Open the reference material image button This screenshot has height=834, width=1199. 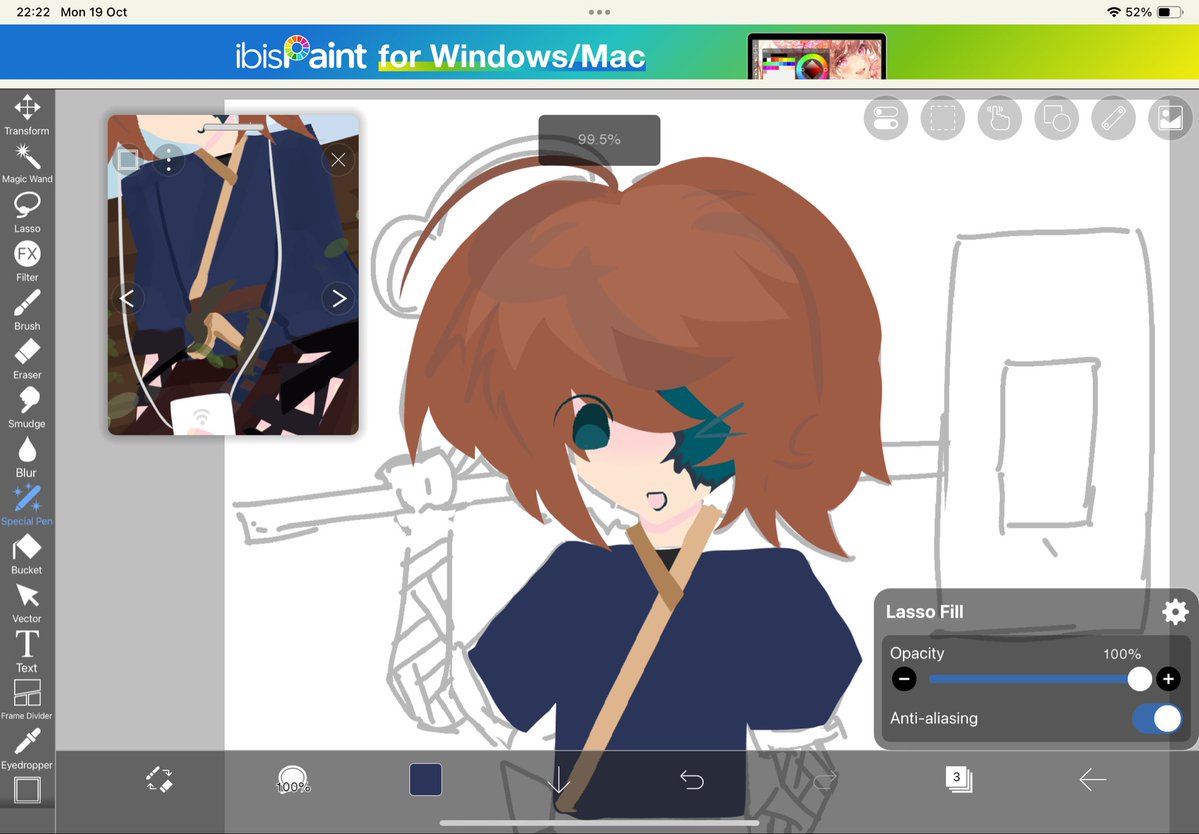click(x=1170, y=118)
